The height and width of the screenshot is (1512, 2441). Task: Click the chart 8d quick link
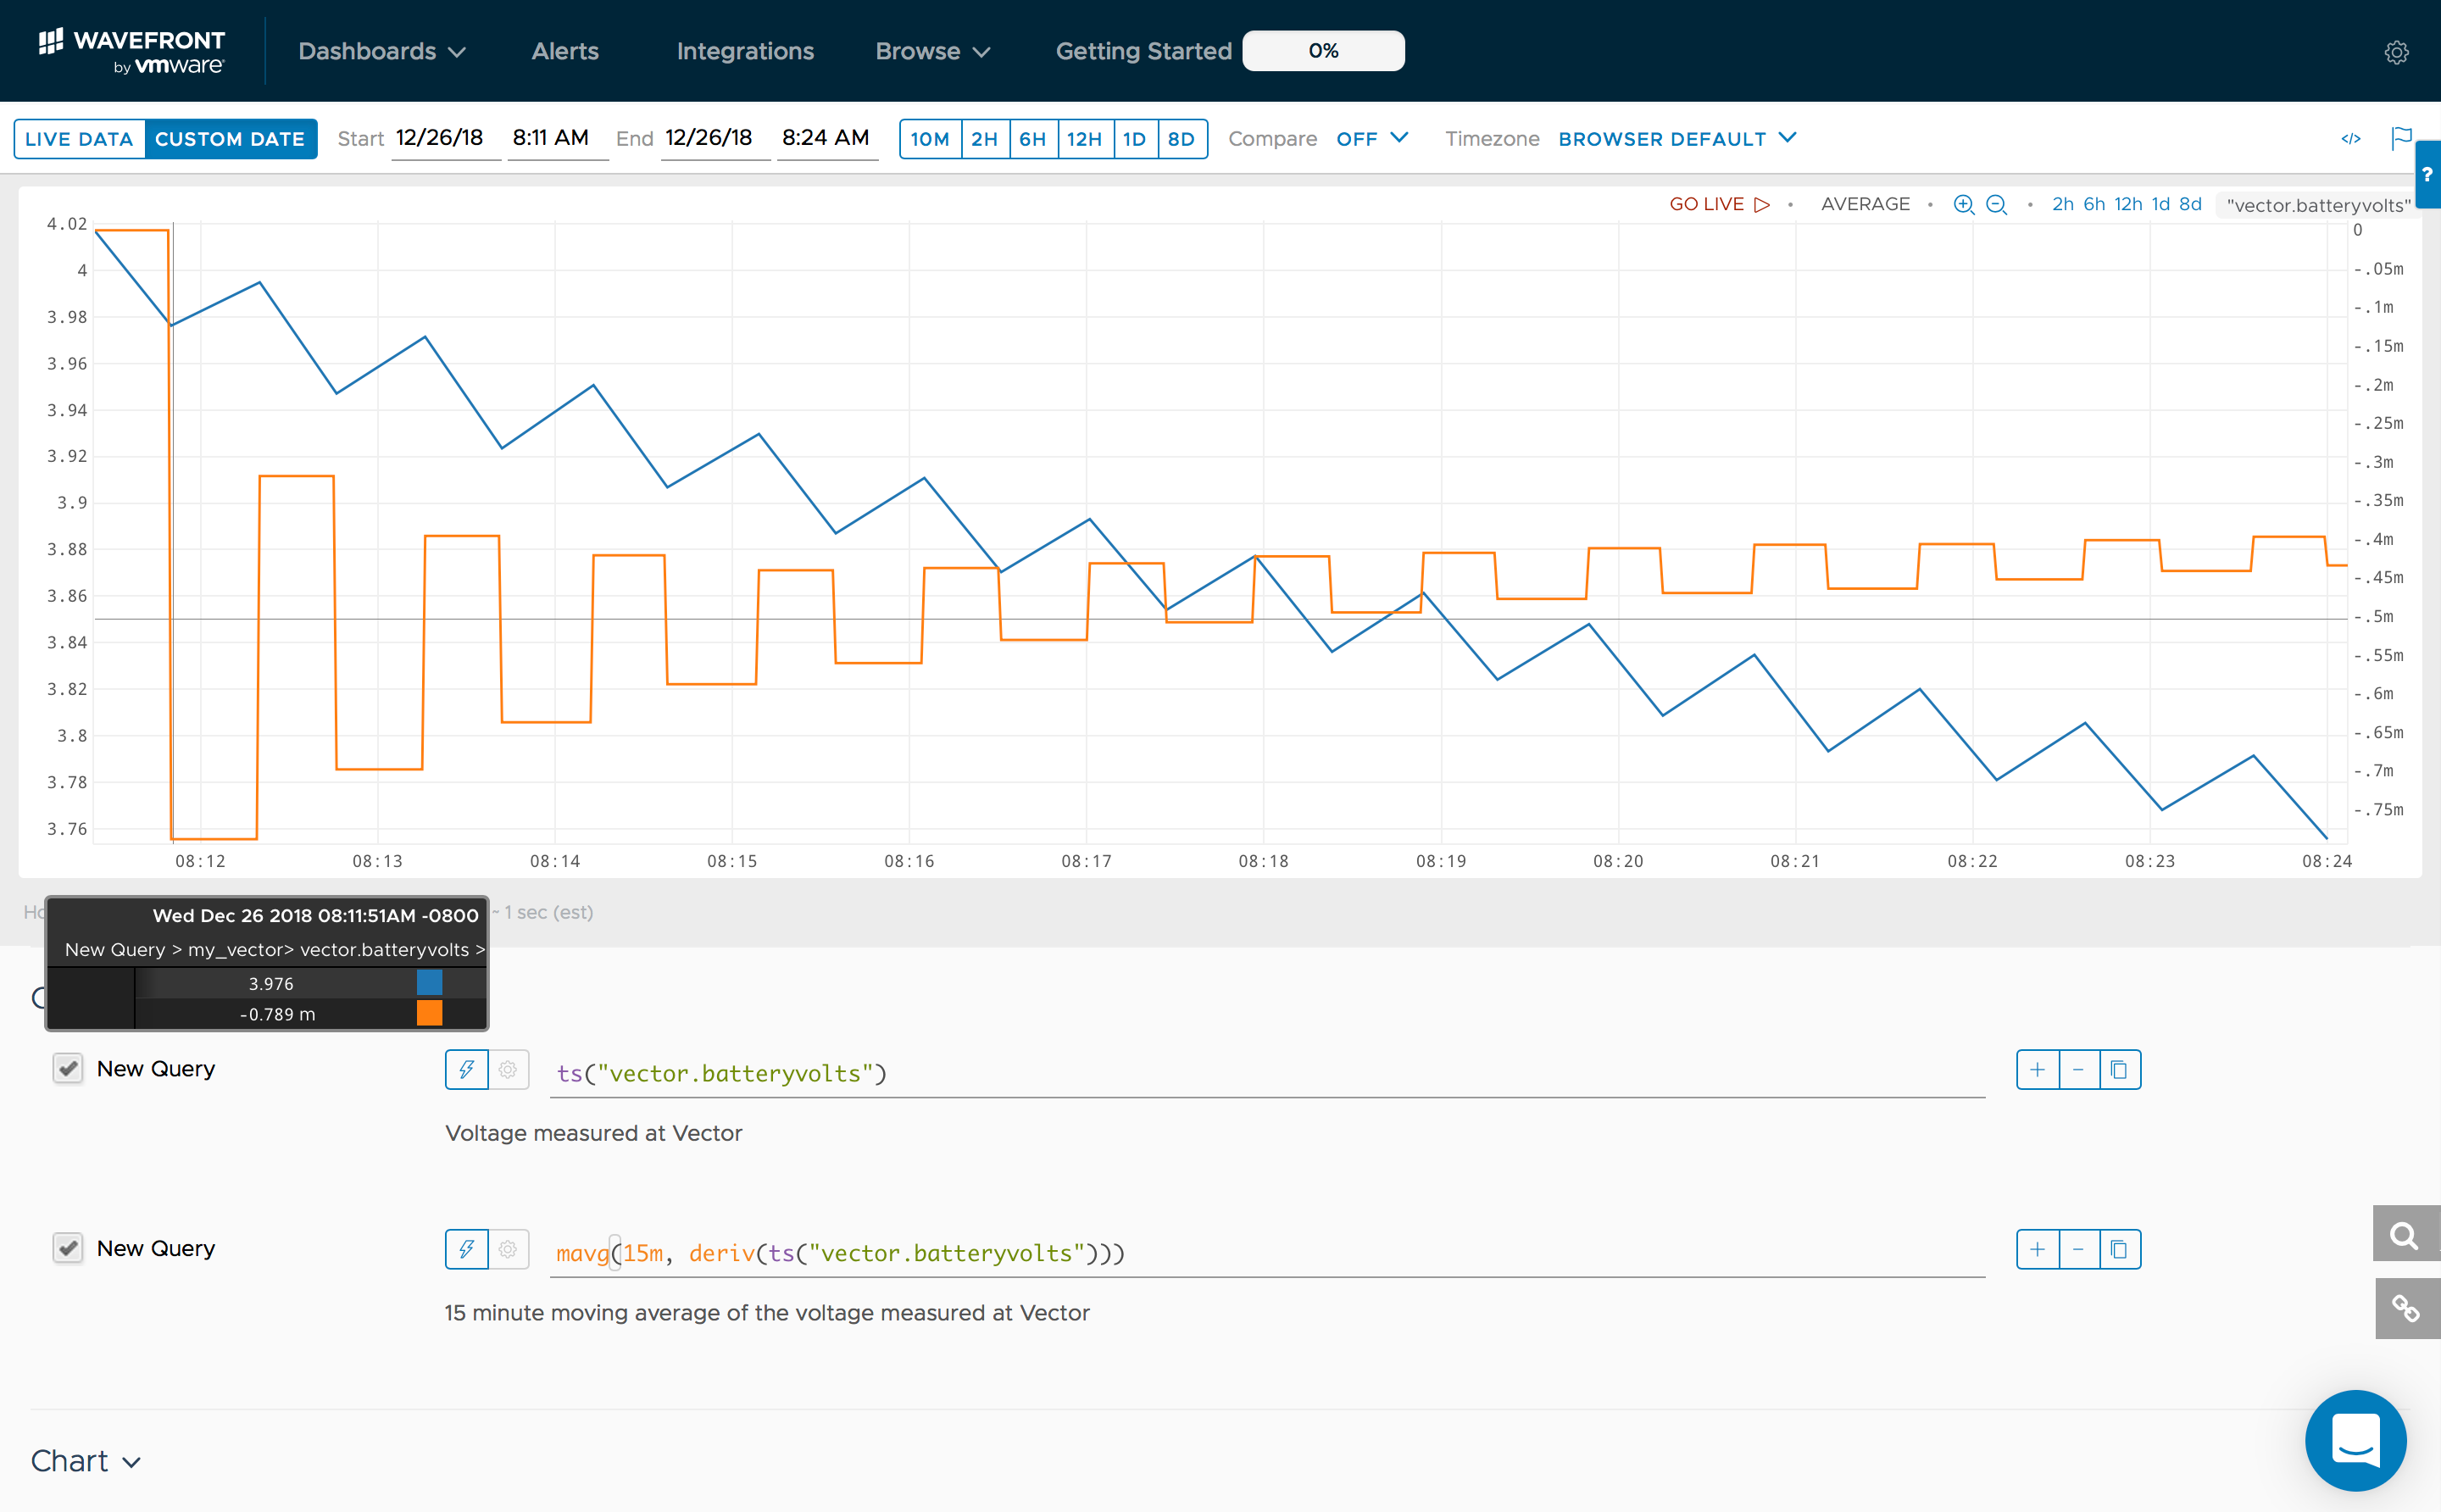pos(2190,204)
